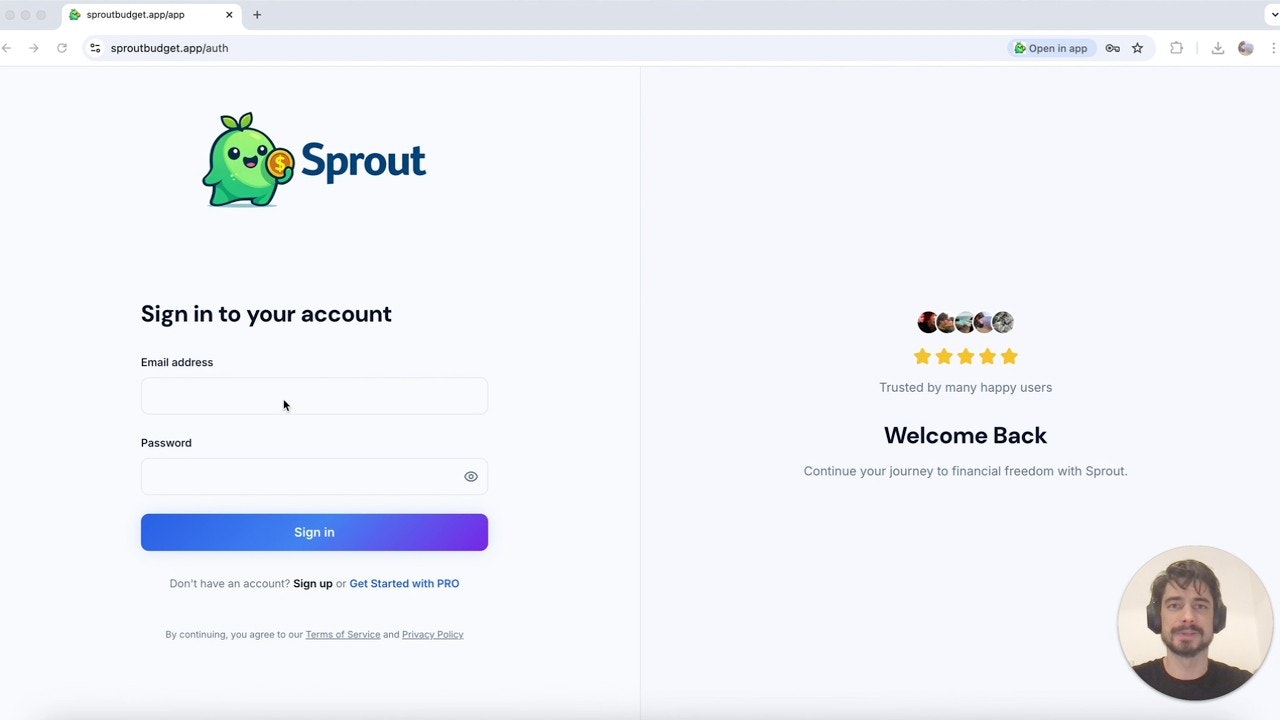Click the happy users avatar group
Screen dimensions: 1280x720
coord(964,322)
